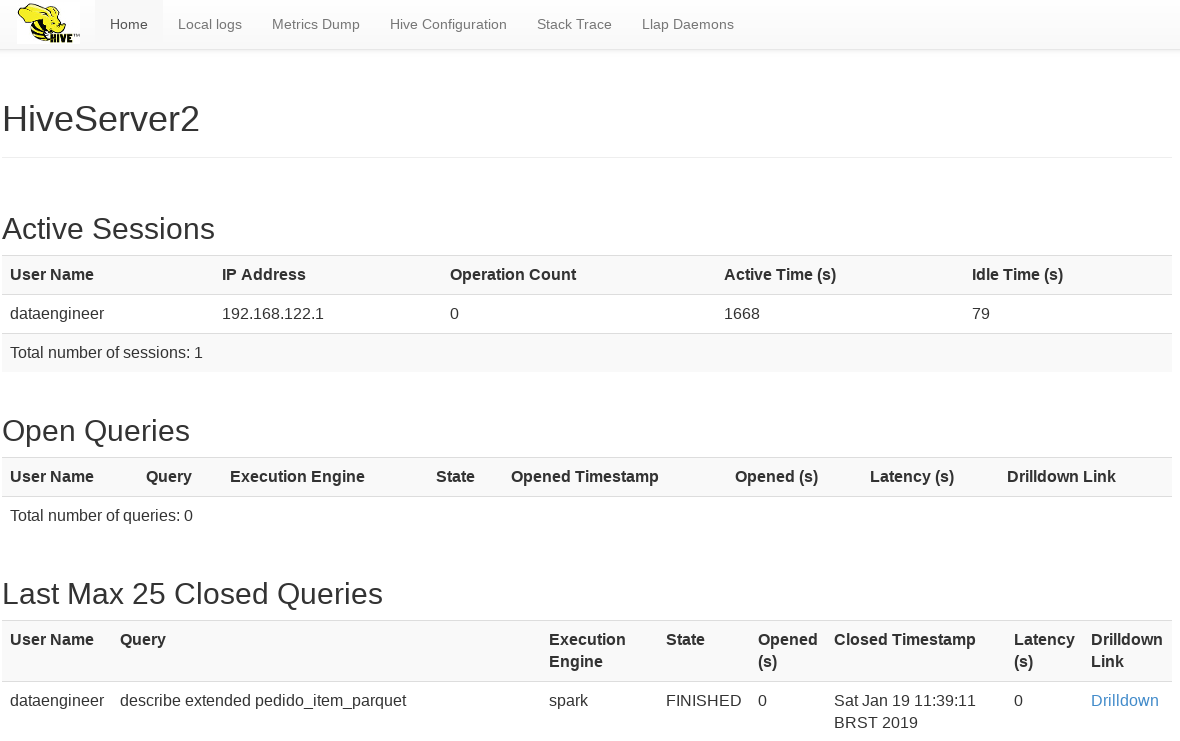Select IP address 192.168.122.1
1180x741 pixels.
[x=272, y=314]
